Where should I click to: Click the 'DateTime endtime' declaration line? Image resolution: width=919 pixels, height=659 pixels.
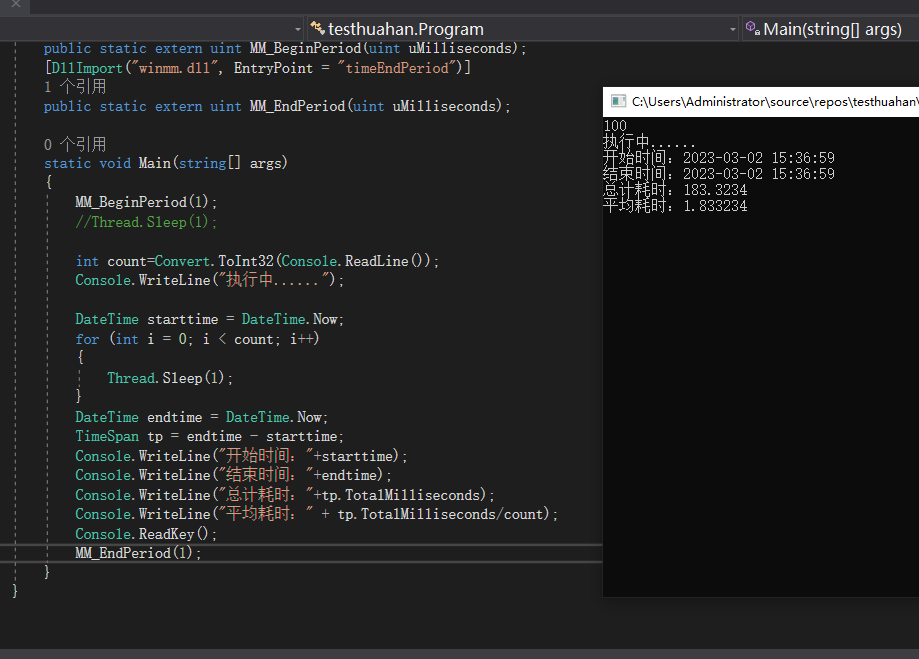click(x=202, y=417)
